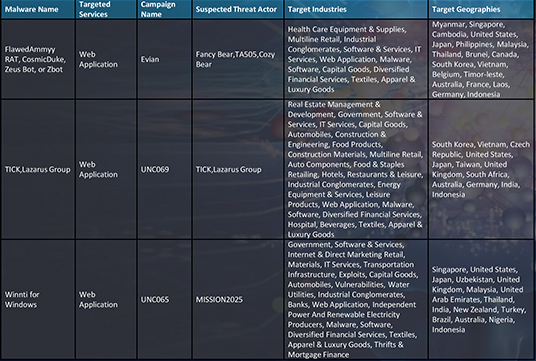The width and height of the screenshot is (536, 361).
Task: Click the Malware Name column header
Action: pyautogui.click(x=38, y=9)
